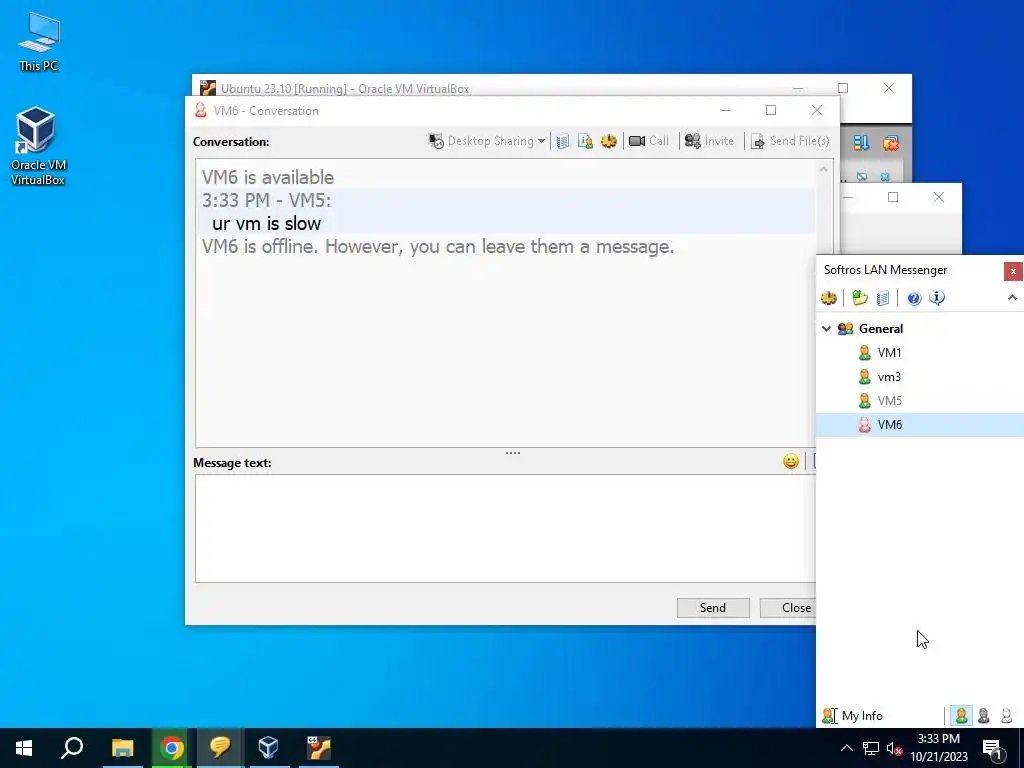Open message history notebook icon in Messenger
1024x768 pixels.
pyautogui.click(x=883, y=298)
